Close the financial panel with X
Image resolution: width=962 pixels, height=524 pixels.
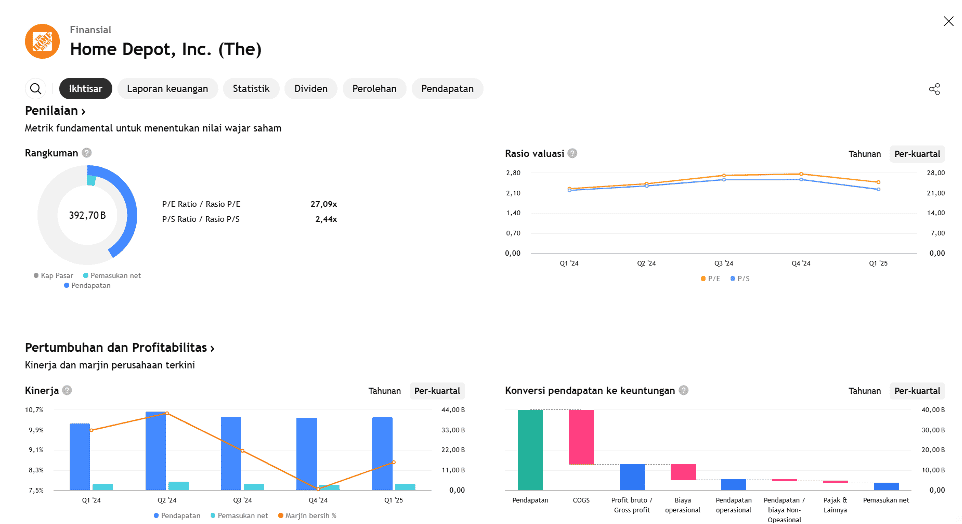948,21
